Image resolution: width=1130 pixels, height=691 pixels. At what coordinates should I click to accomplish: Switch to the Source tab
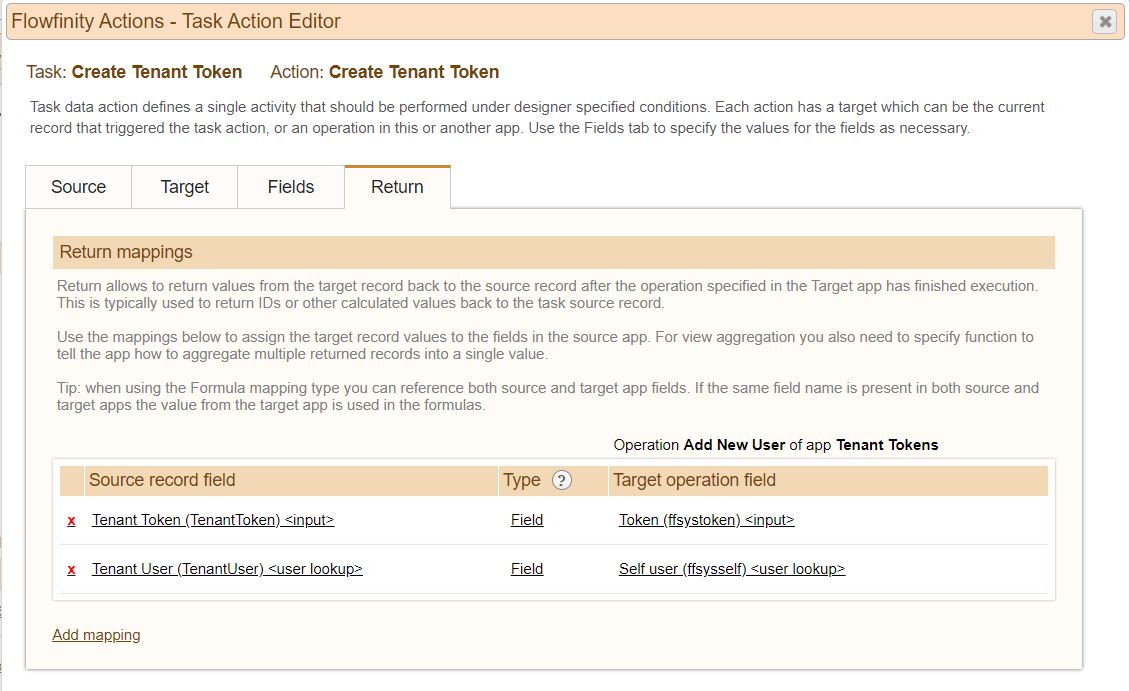pos(79,187)
